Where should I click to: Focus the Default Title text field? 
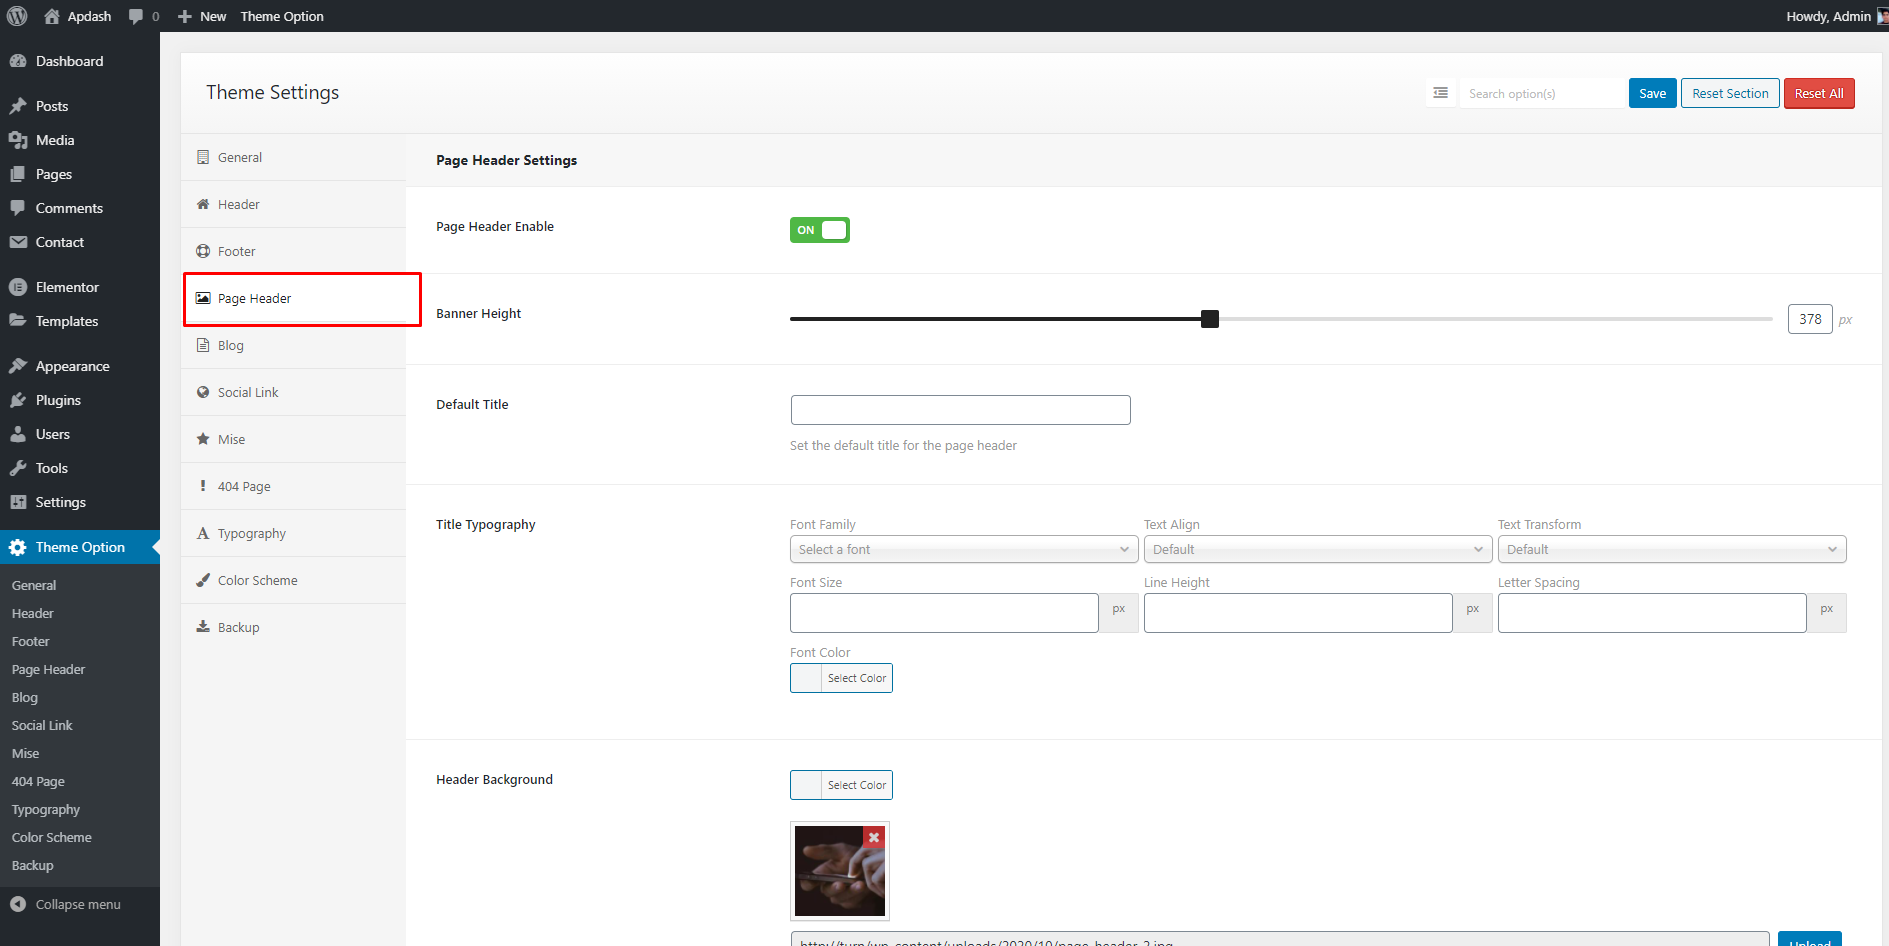pyautogui.click(x=960, y=410)
